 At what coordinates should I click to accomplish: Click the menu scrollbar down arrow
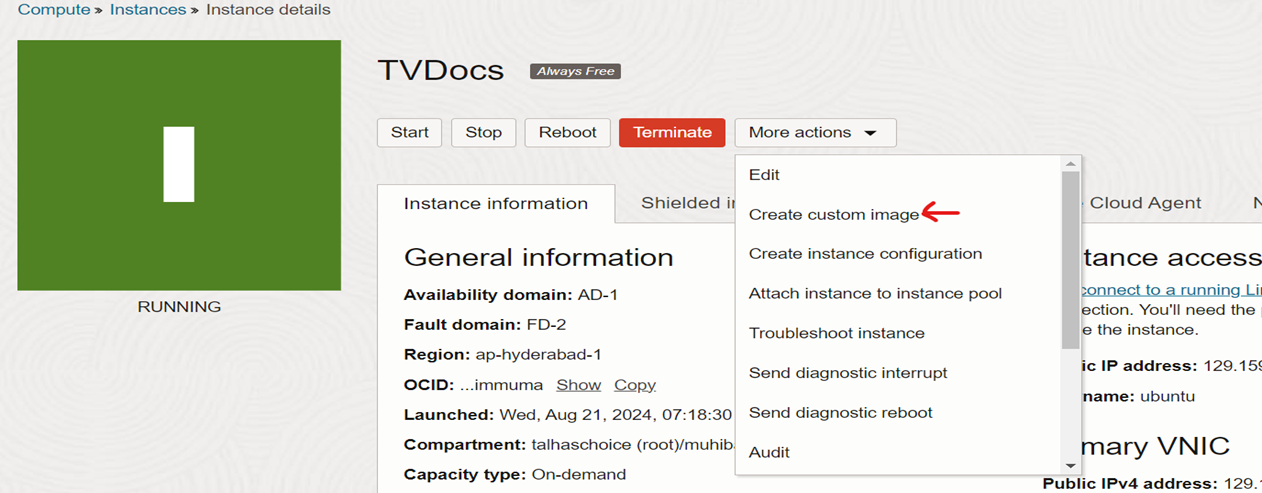[x=1071, y=465]
